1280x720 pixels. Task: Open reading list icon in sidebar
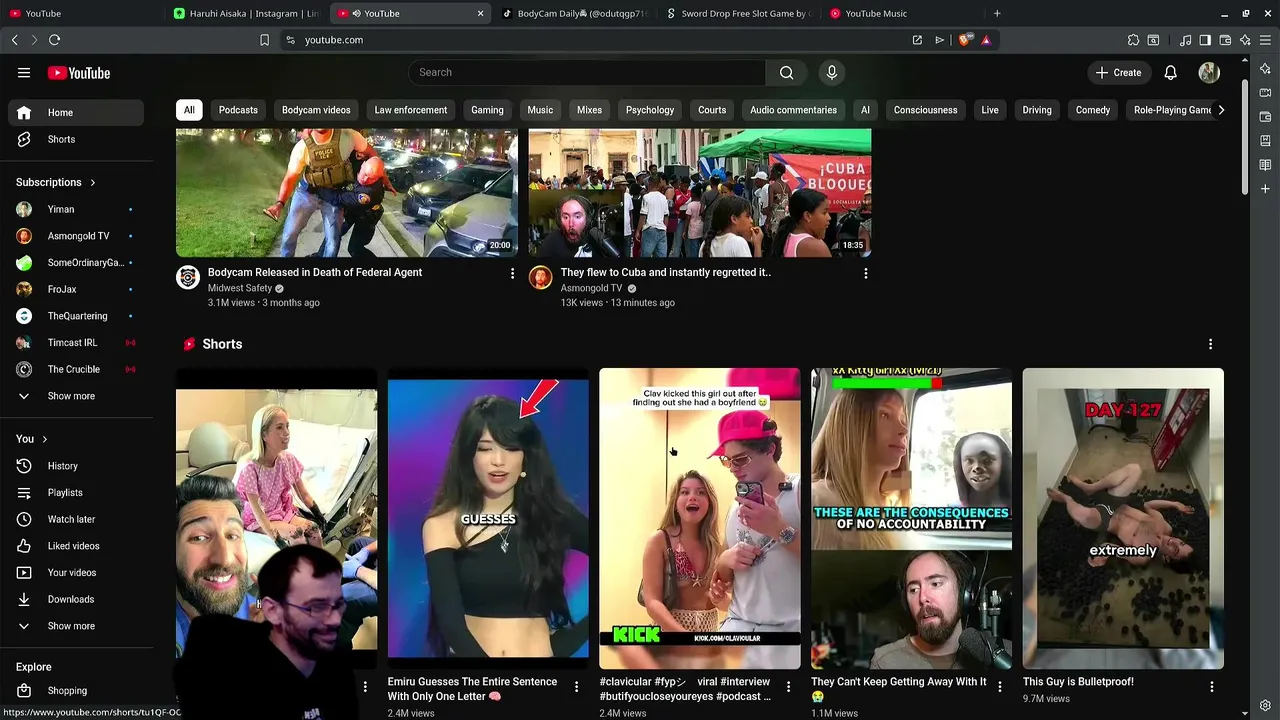point(1265,165)
